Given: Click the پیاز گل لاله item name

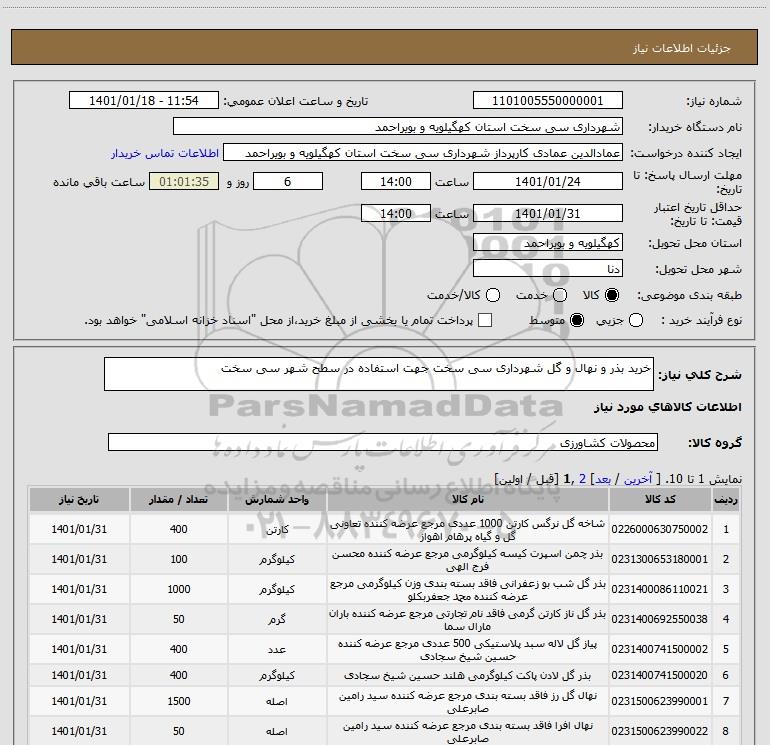Looking at the screenshot, I should pos(468,650).
